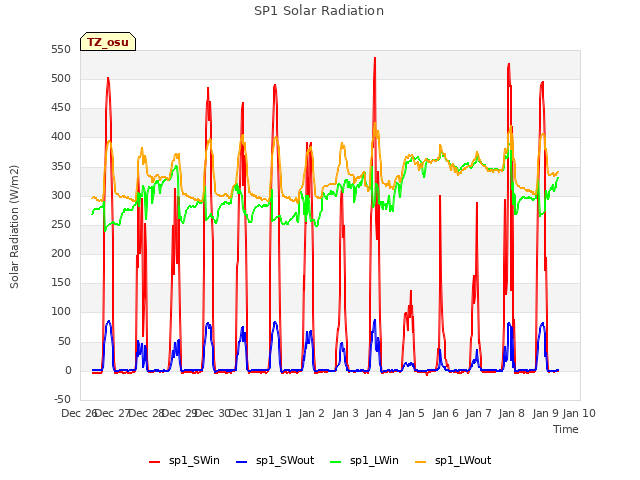Click the 250 y-axis value
The image size is (640, 480).
(61, 224)
